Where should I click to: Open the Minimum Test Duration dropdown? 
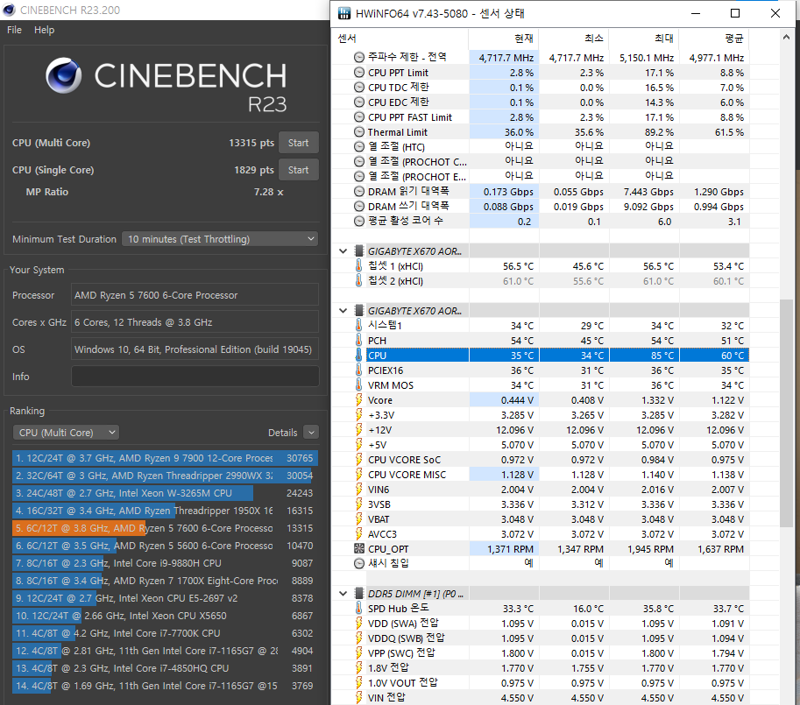[220, 239]
